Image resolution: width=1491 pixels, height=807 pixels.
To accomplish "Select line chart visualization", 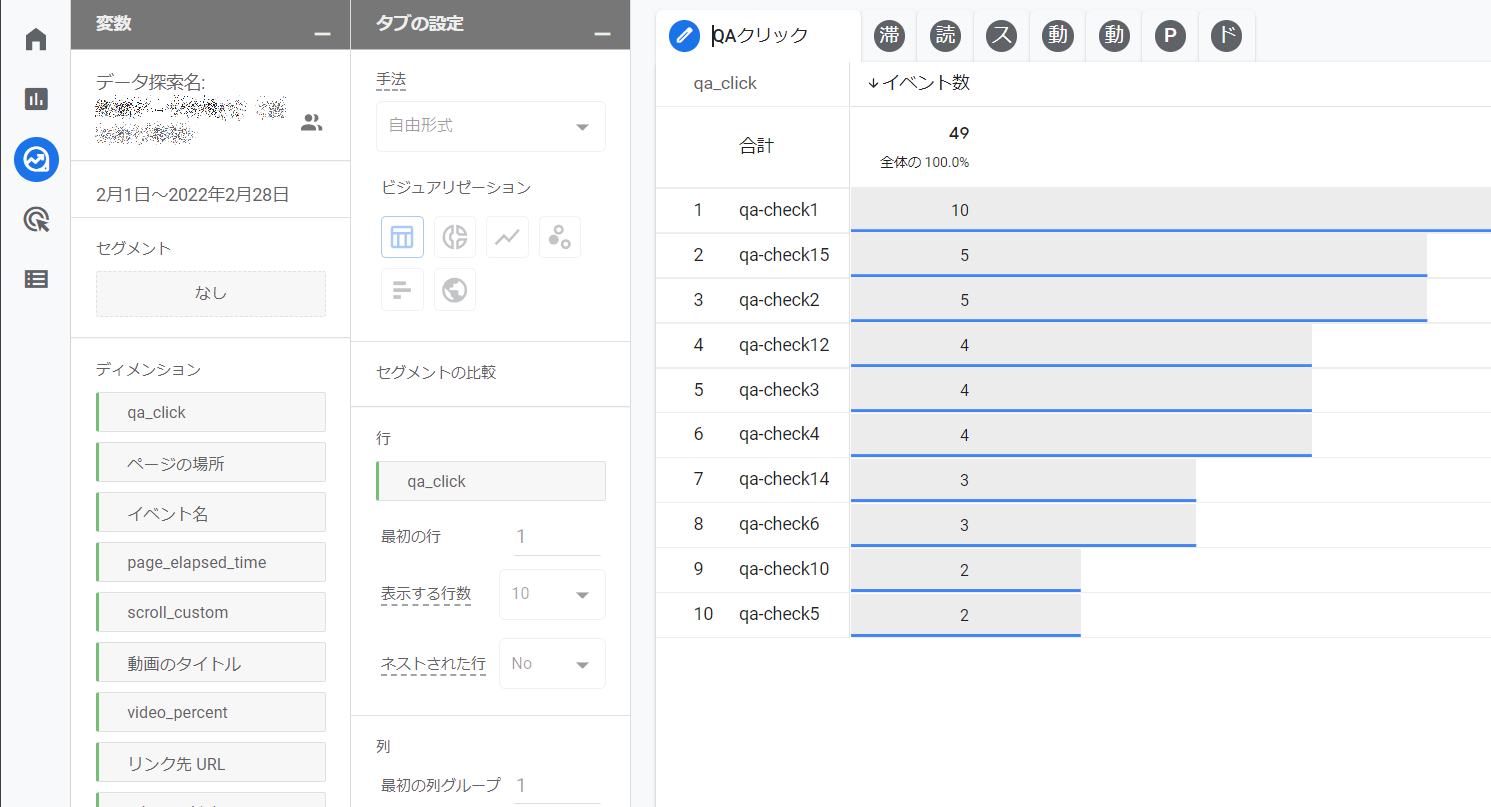I will point(507,237).
